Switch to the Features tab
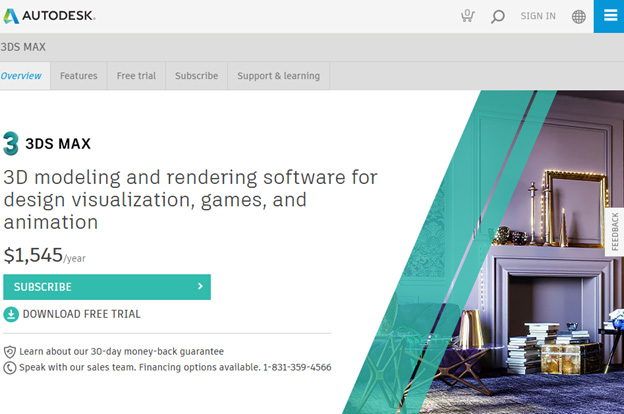Viewport: 624px width, 414px height. [x=78, y=76]
